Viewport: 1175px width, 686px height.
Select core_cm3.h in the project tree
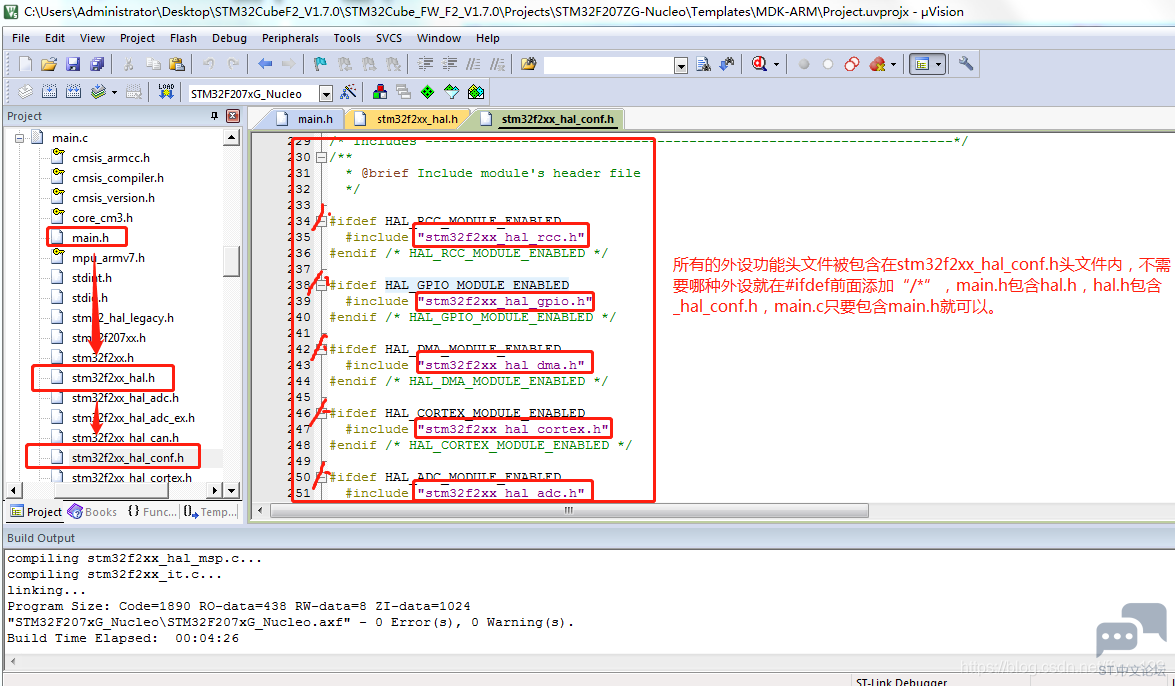102,218
